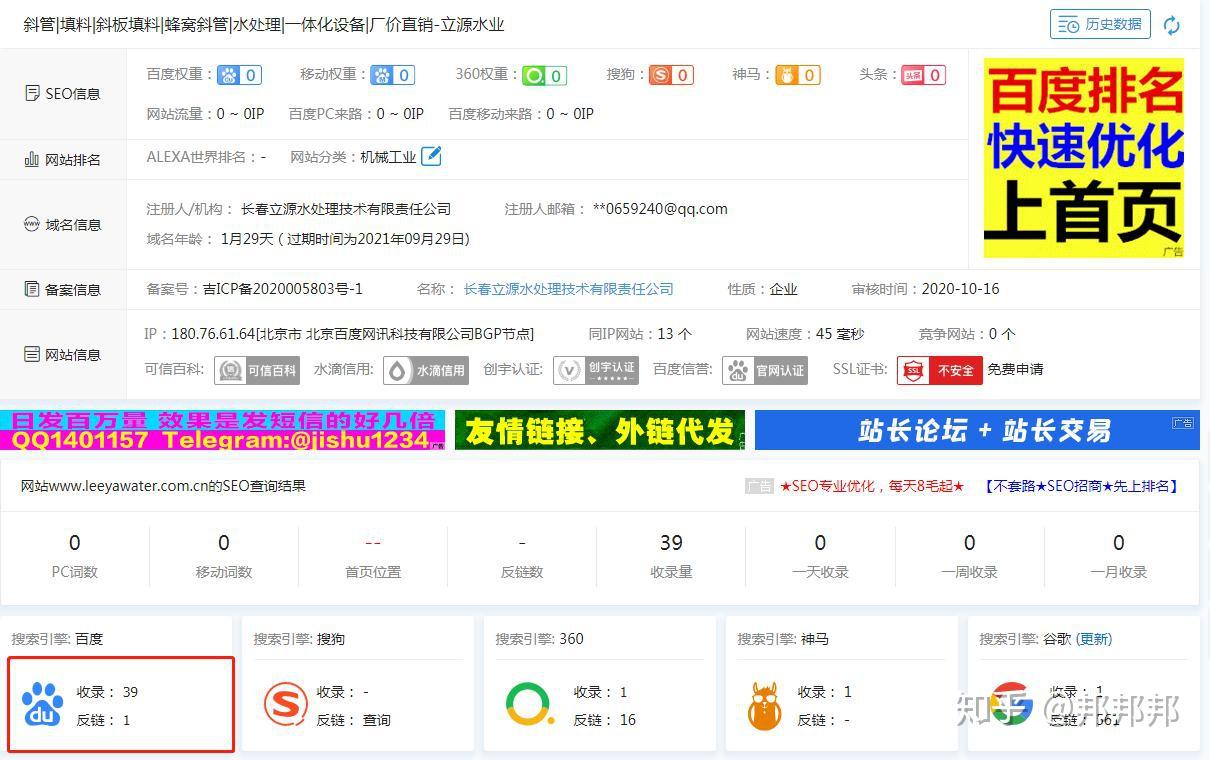Click the 移动权重 paw badge
Viewport: 1210px width, 760px height.
pos(393,75)
